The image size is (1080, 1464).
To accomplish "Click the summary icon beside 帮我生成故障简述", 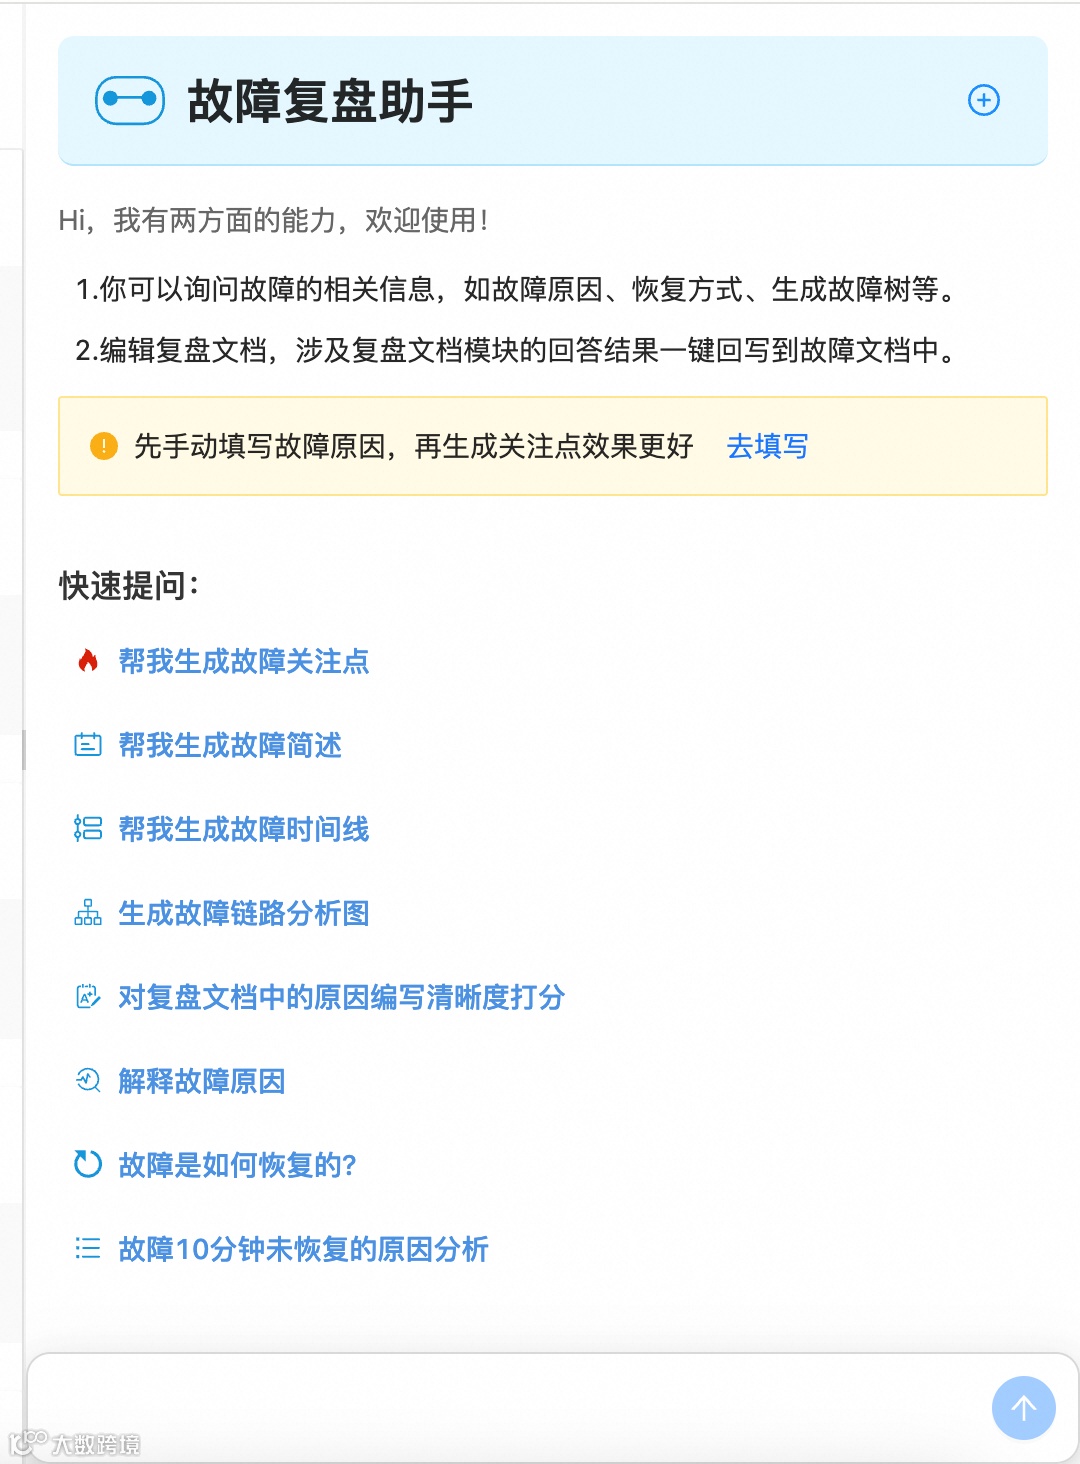I will coord(88,744).
